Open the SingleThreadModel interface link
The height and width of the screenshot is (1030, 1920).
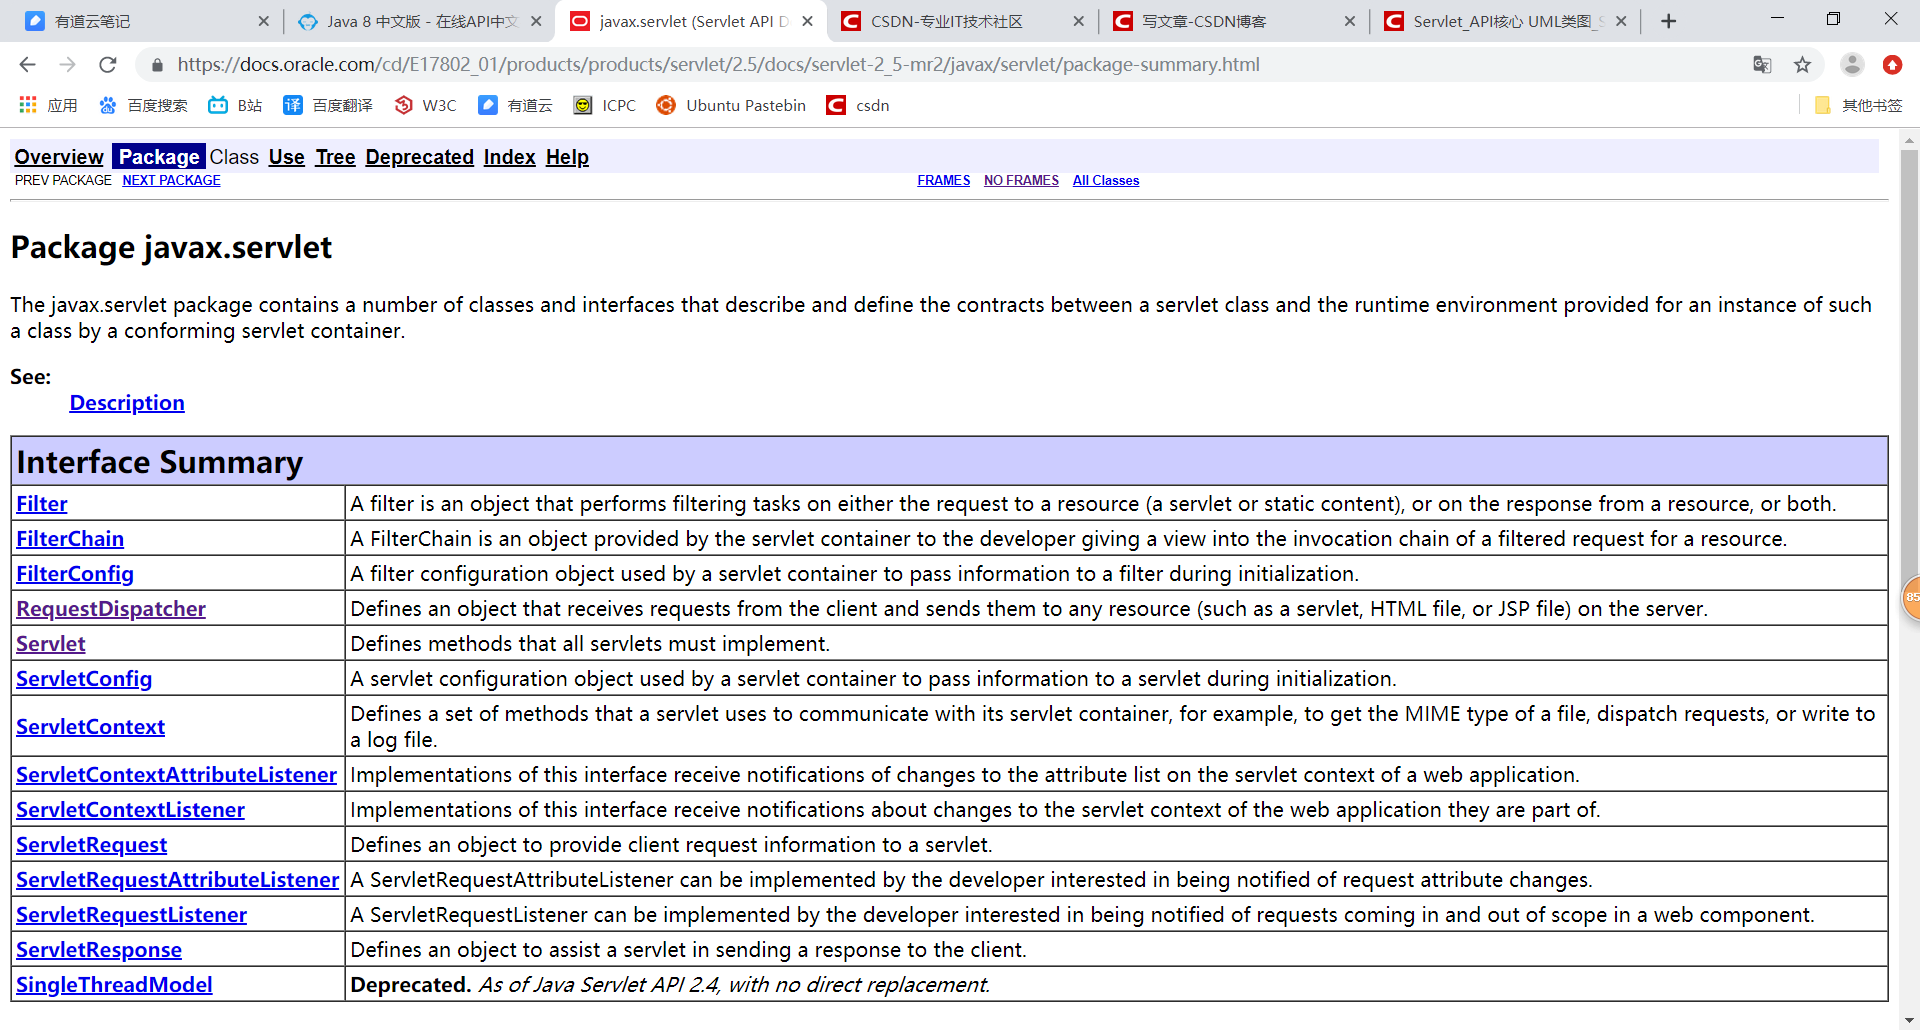point(114,985)
